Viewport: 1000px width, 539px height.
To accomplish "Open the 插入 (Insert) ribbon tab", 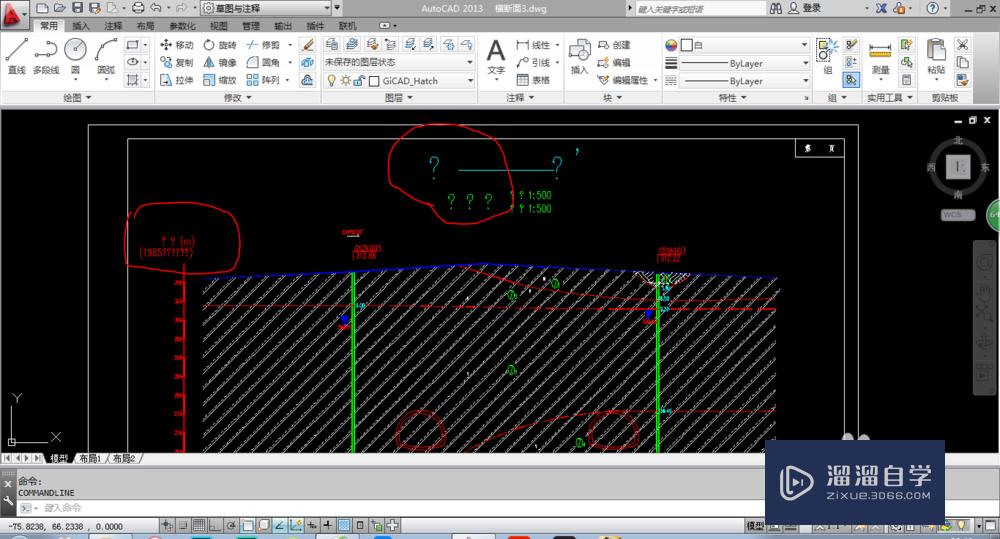I will pos(80,26).
